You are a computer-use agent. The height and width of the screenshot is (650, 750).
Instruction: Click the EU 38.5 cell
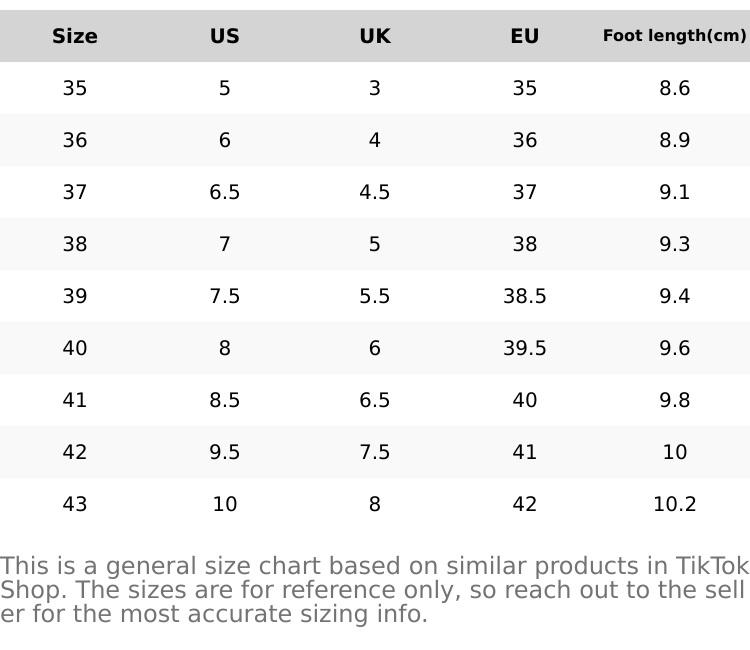[525, 296]
